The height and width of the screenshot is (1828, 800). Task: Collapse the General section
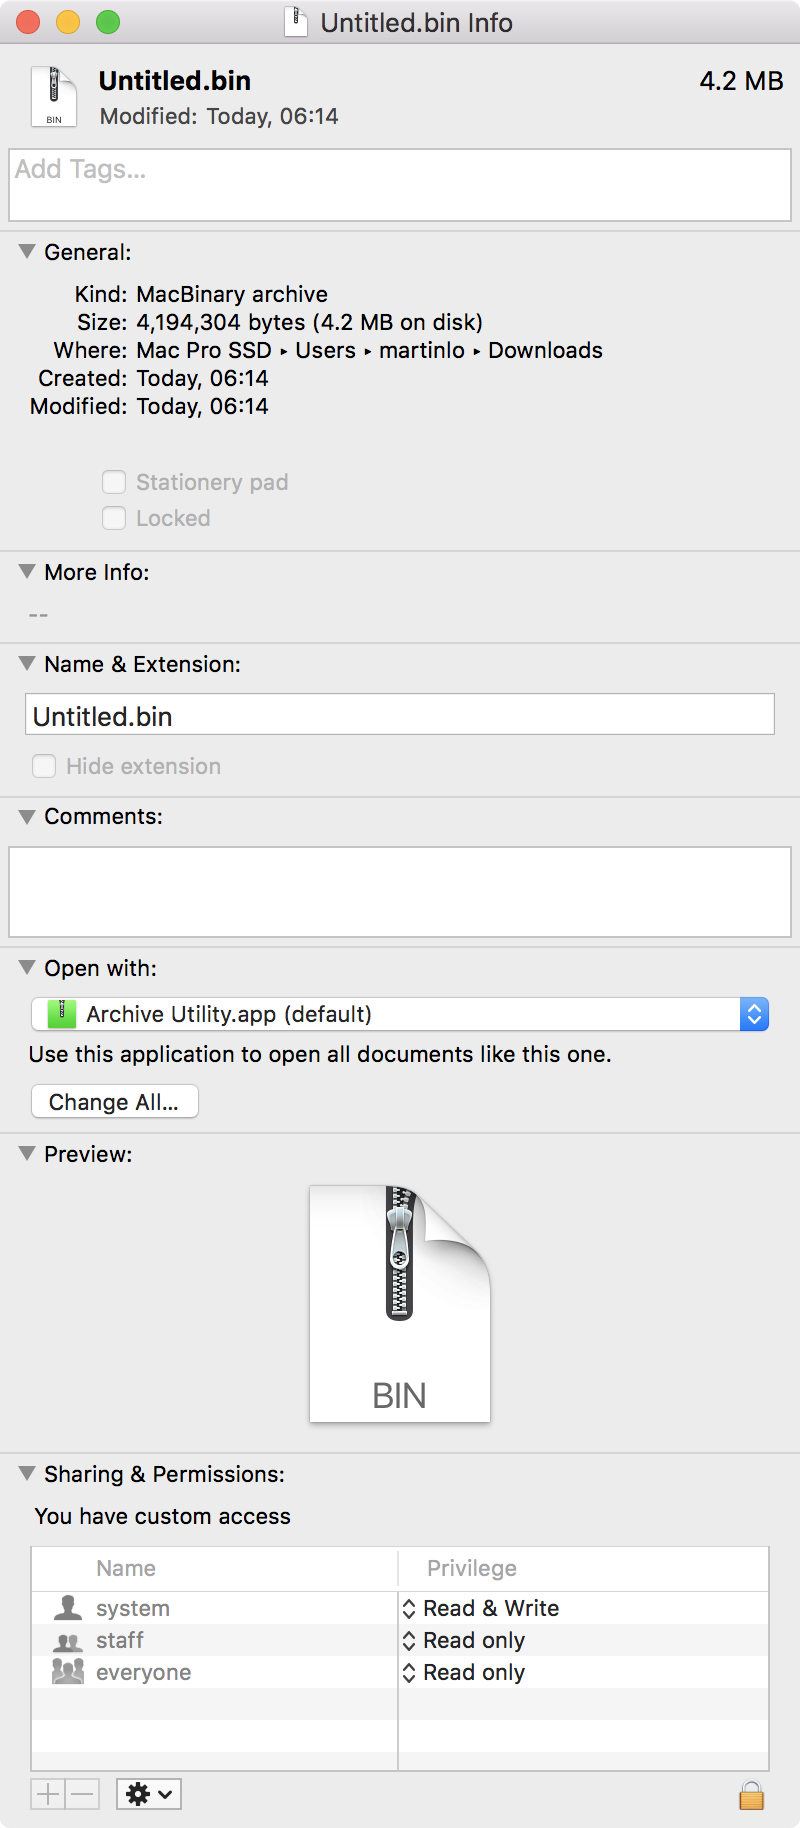[x=27, y=252]
